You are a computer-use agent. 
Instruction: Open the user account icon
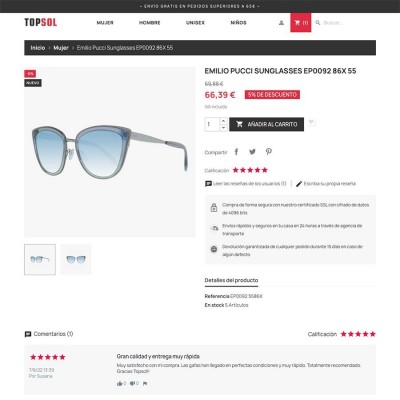pos(281,23)
